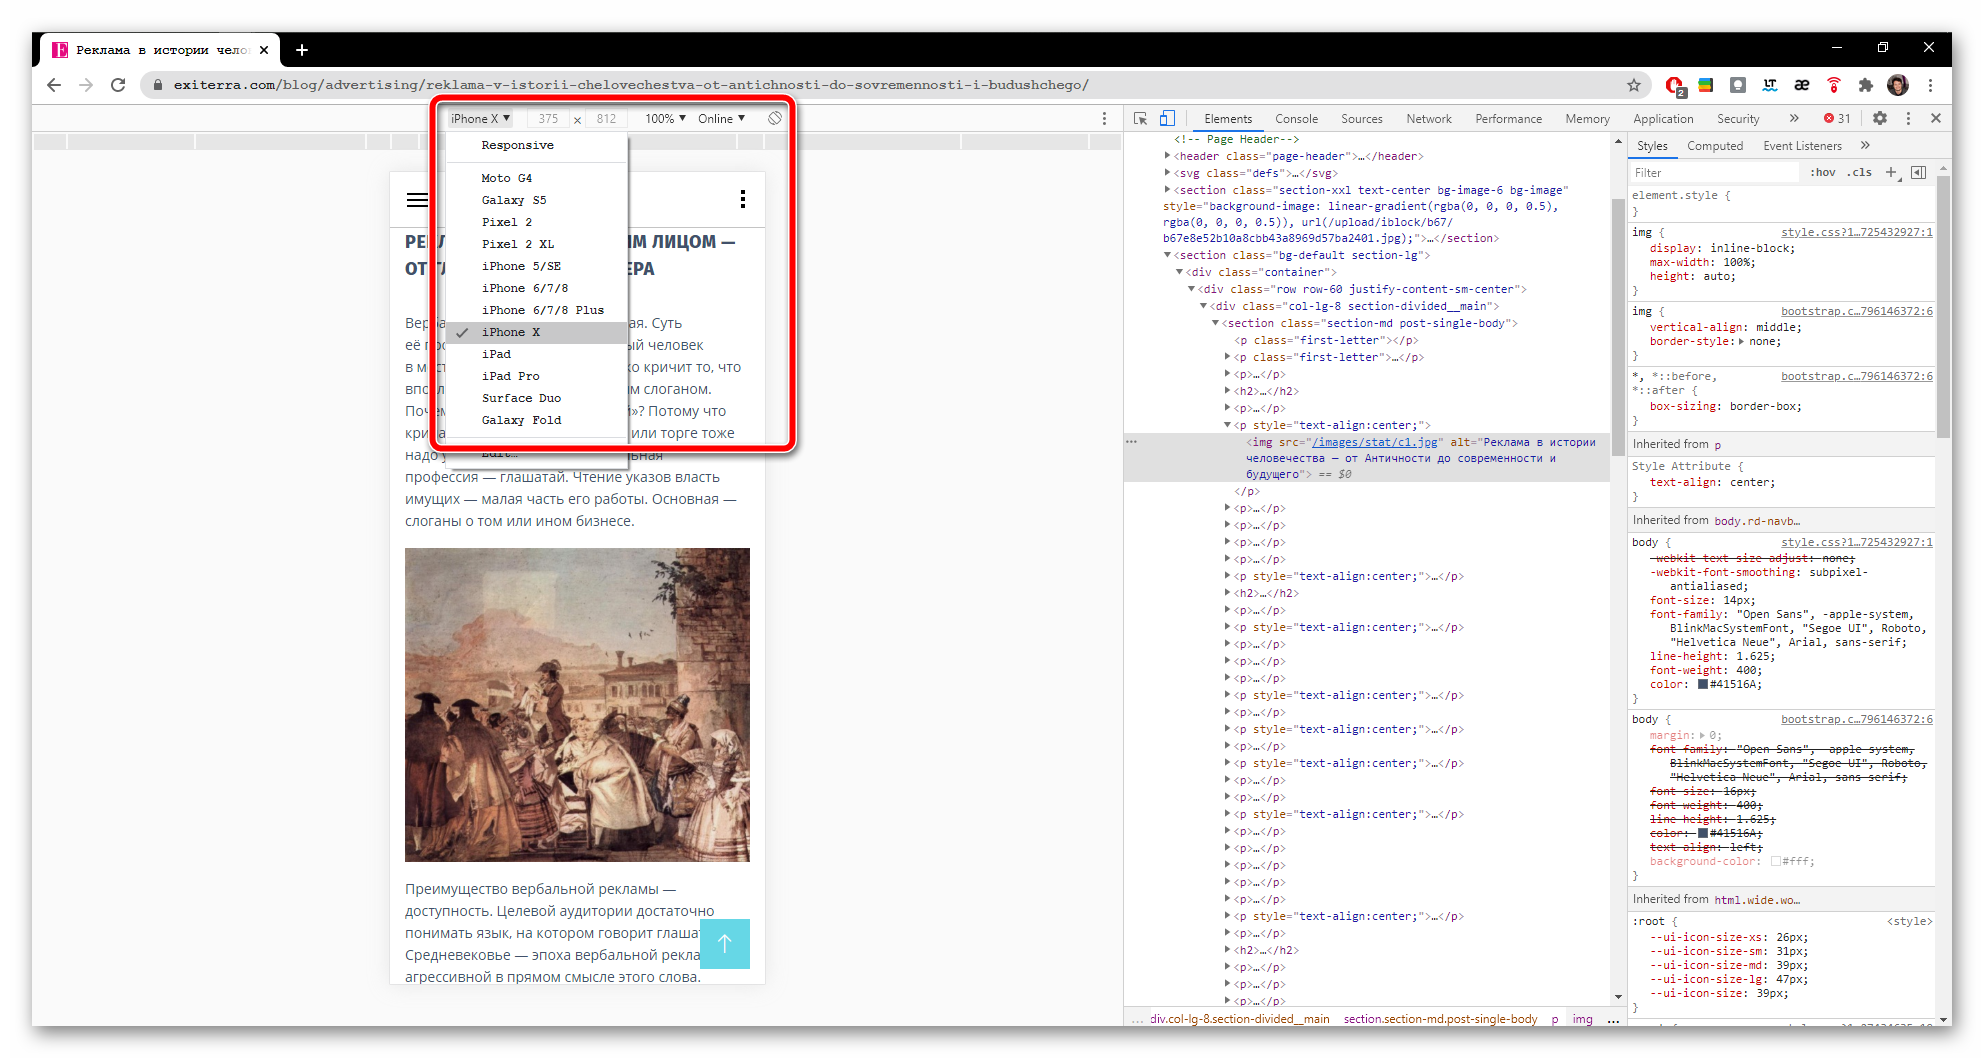Focus the Styles Filter field
The width and height of the screenshot is (1984, 1058).
coord(1715,172)
